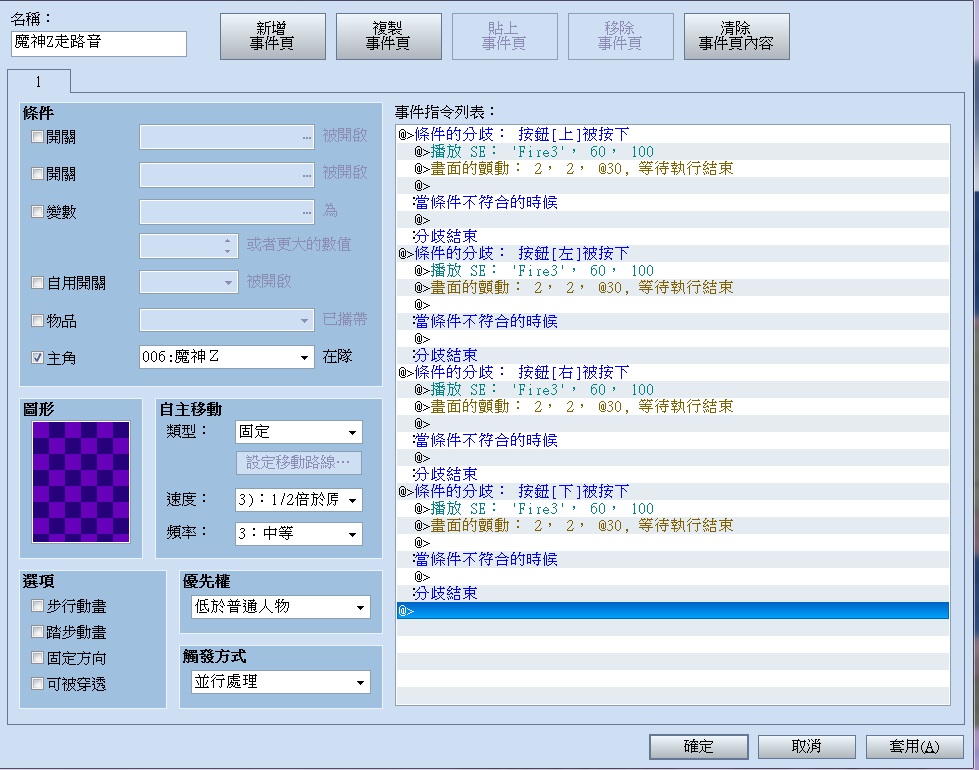Open the 頻率 dropdown showing 3：中等
979x770 pixels.
(298, 533)
